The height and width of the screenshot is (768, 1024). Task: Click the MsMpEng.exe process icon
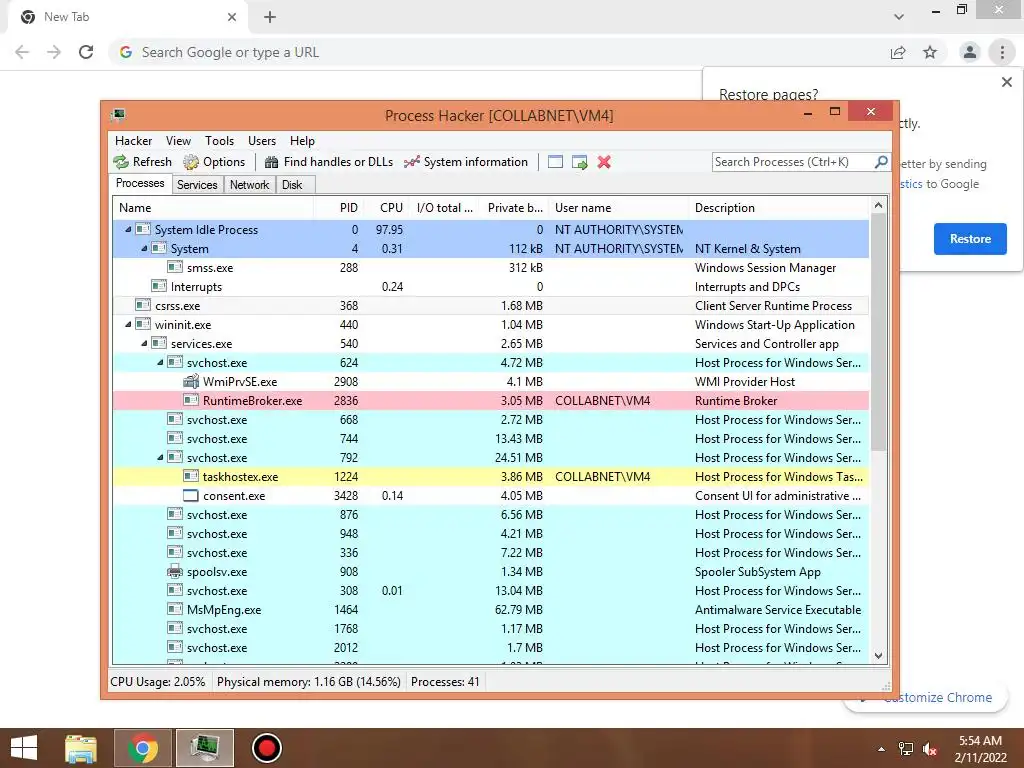pyautogui.click(x=174, y=609)
